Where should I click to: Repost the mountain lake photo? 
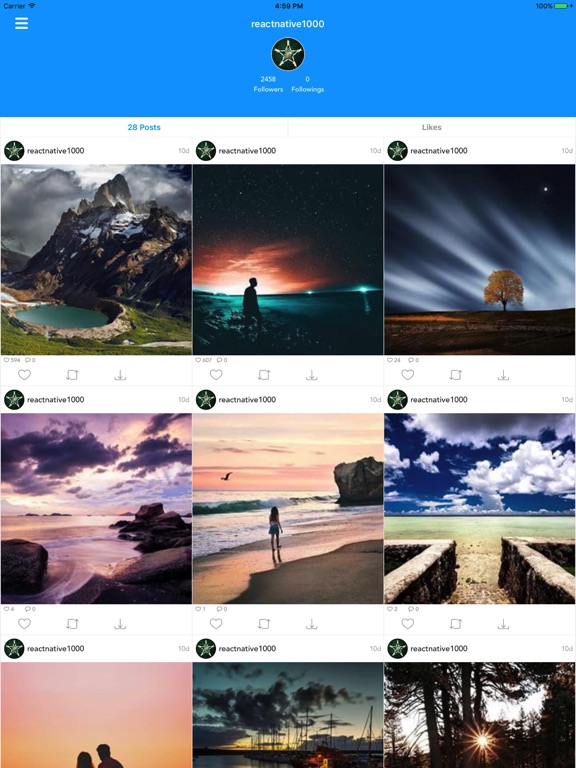tap(72, 375)
